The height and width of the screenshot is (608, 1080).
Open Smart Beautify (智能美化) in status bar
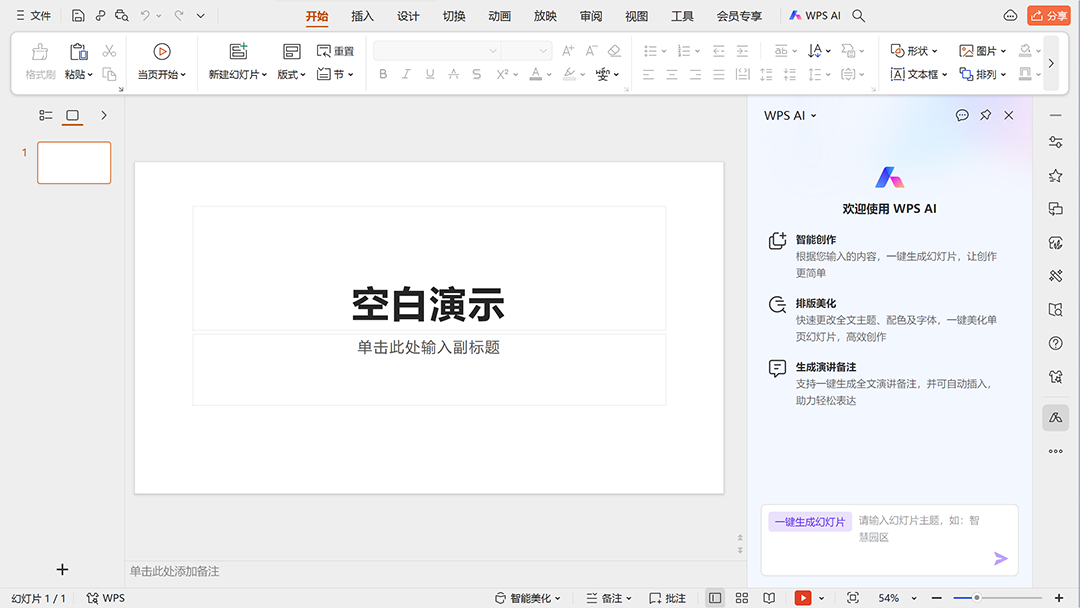528,598
